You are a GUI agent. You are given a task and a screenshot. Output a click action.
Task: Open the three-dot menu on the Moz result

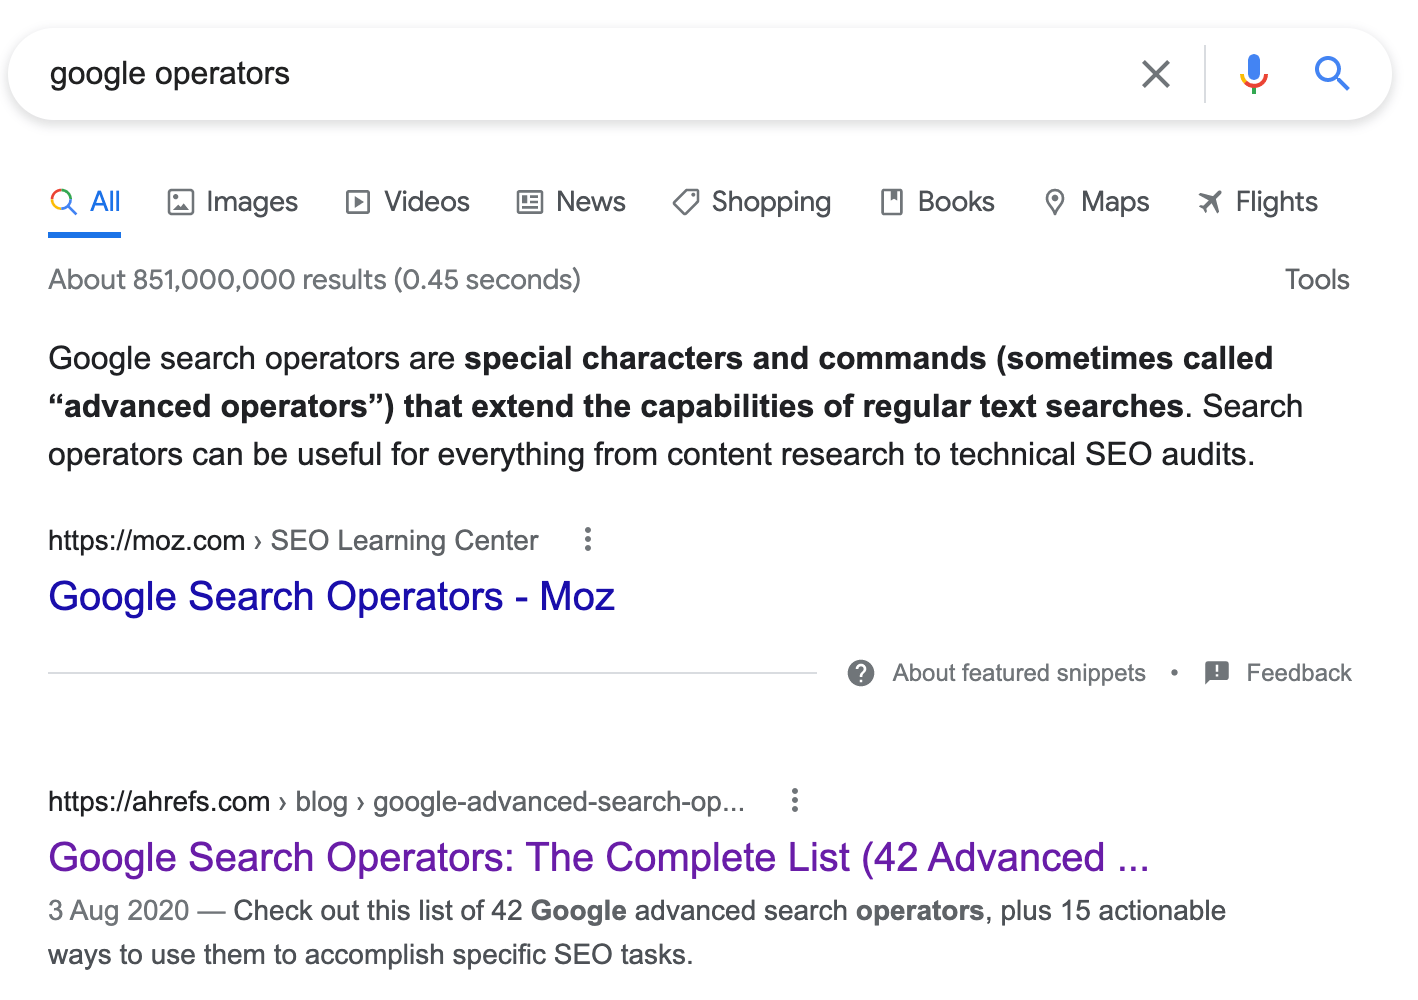click(x=587, y=540)
